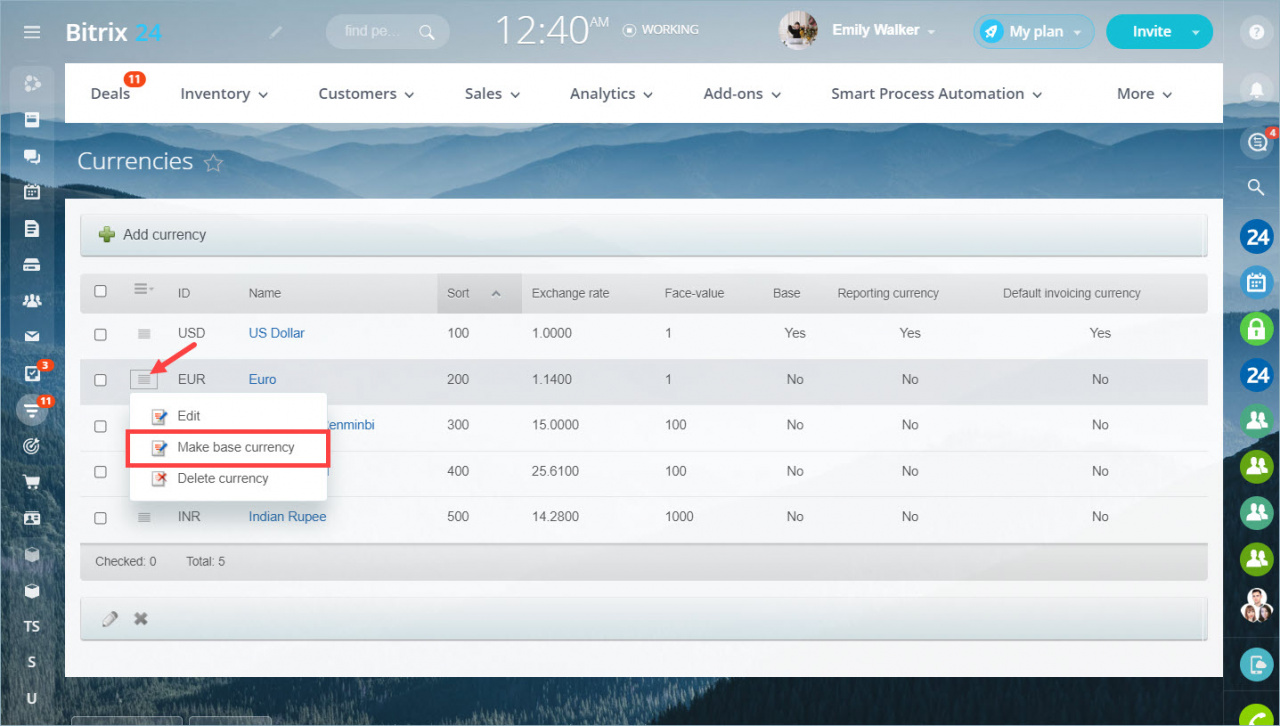Click the cloud phone icon in right panel
Screen dimensions: 1280x726
pos(1256,664)
